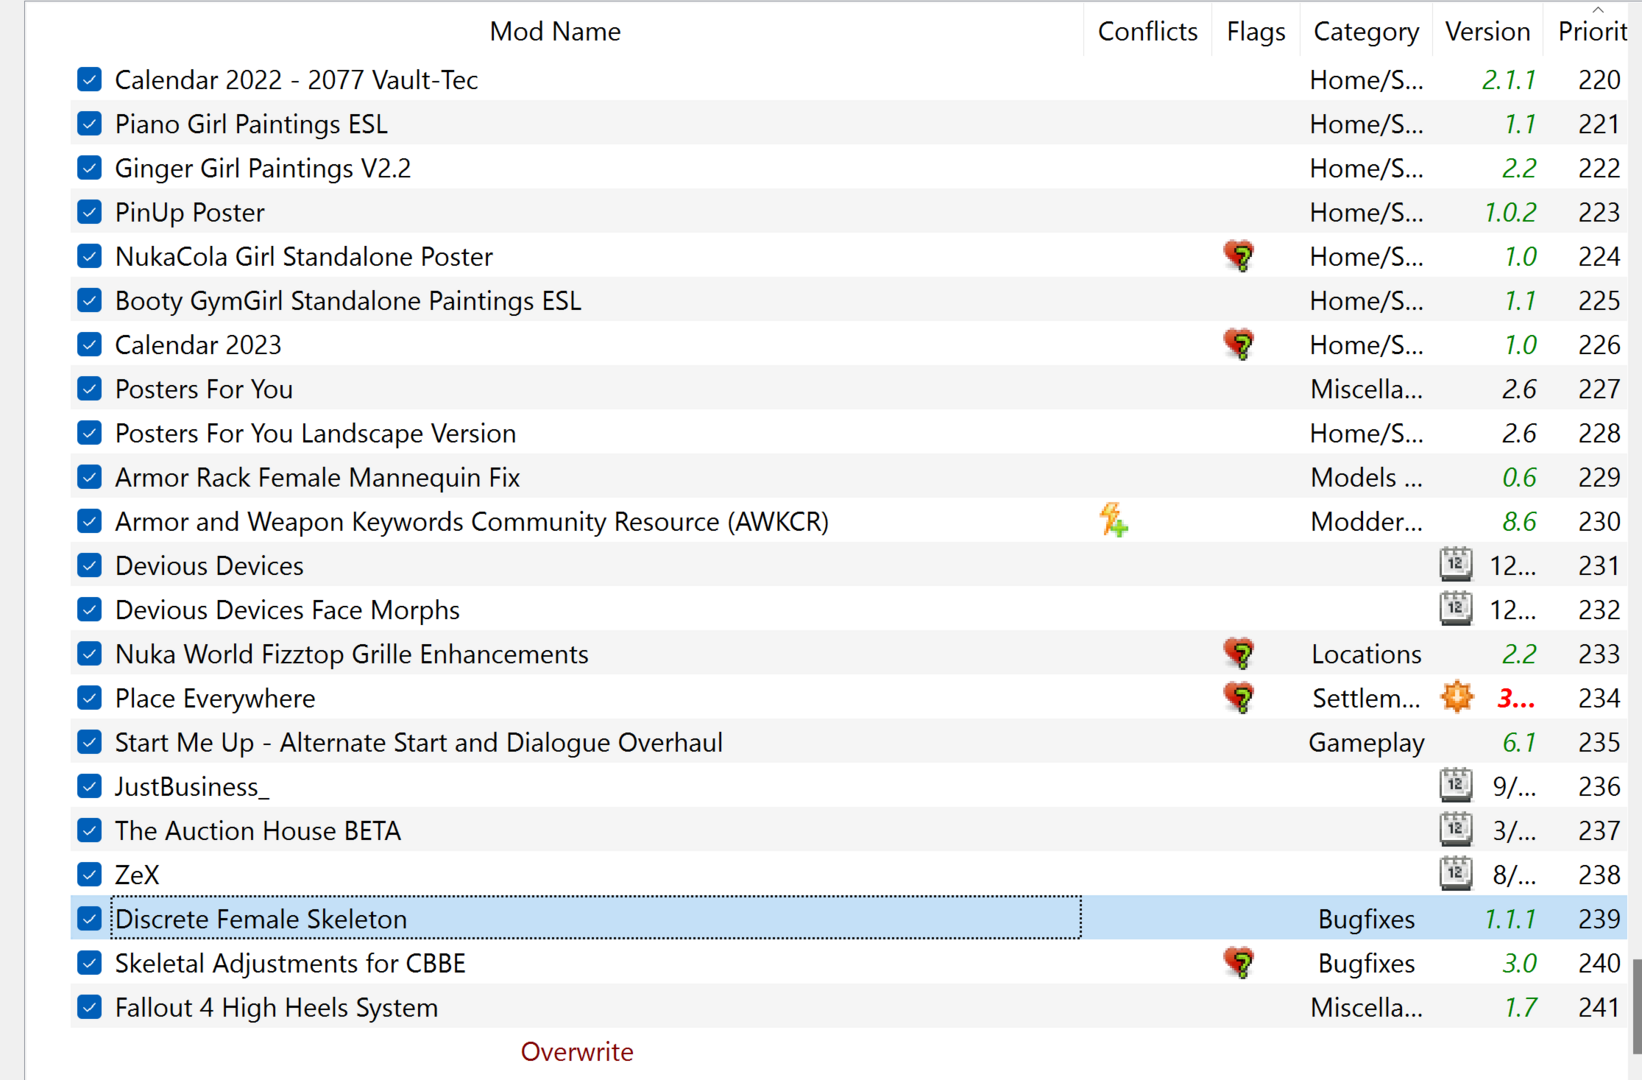1642x1080 pixels.
Task: Disable the Calendar 2022 - 2077 Vault-Tec mod
Action: click(x=89, y=79)
